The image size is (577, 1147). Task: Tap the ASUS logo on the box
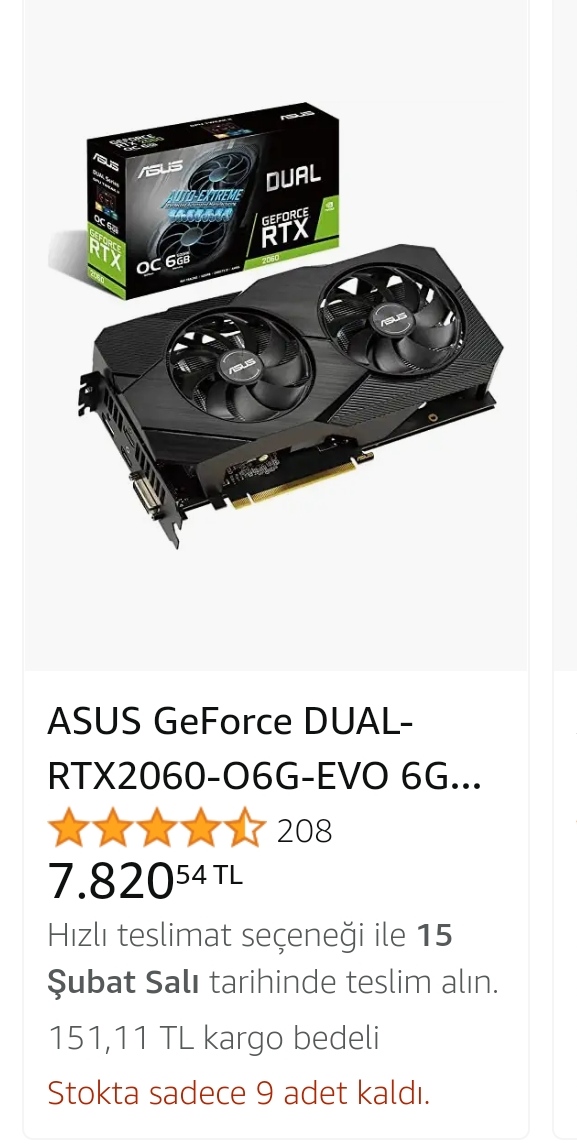point(159,168)
